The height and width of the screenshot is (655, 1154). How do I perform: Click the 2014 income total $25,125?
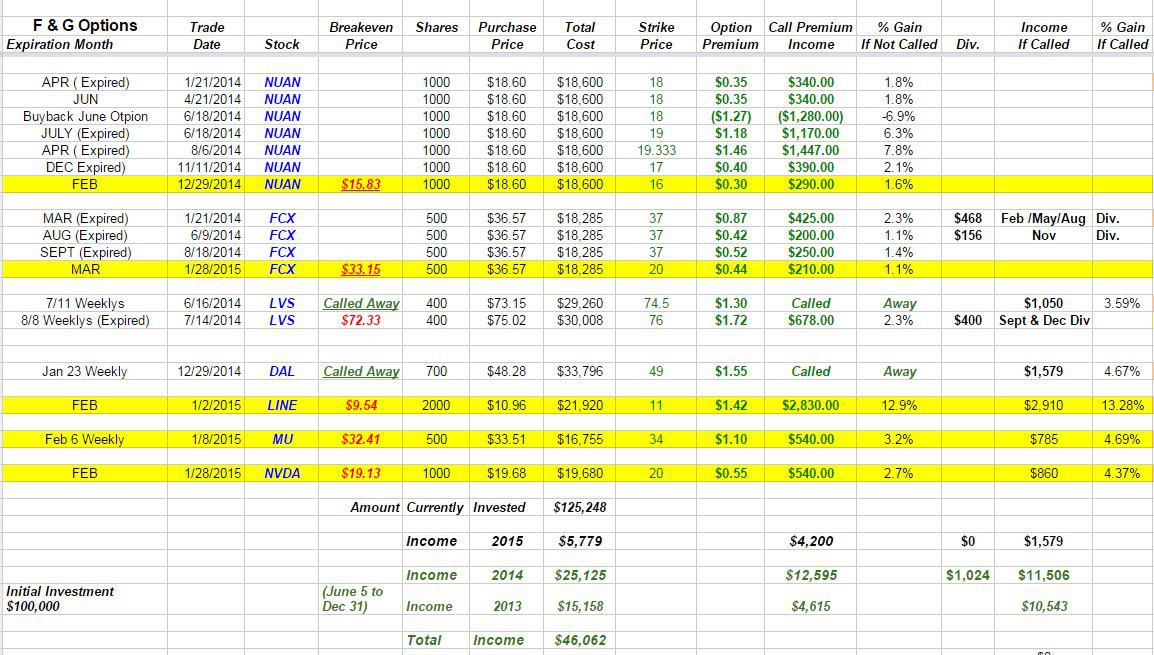(x=580, y=575)
